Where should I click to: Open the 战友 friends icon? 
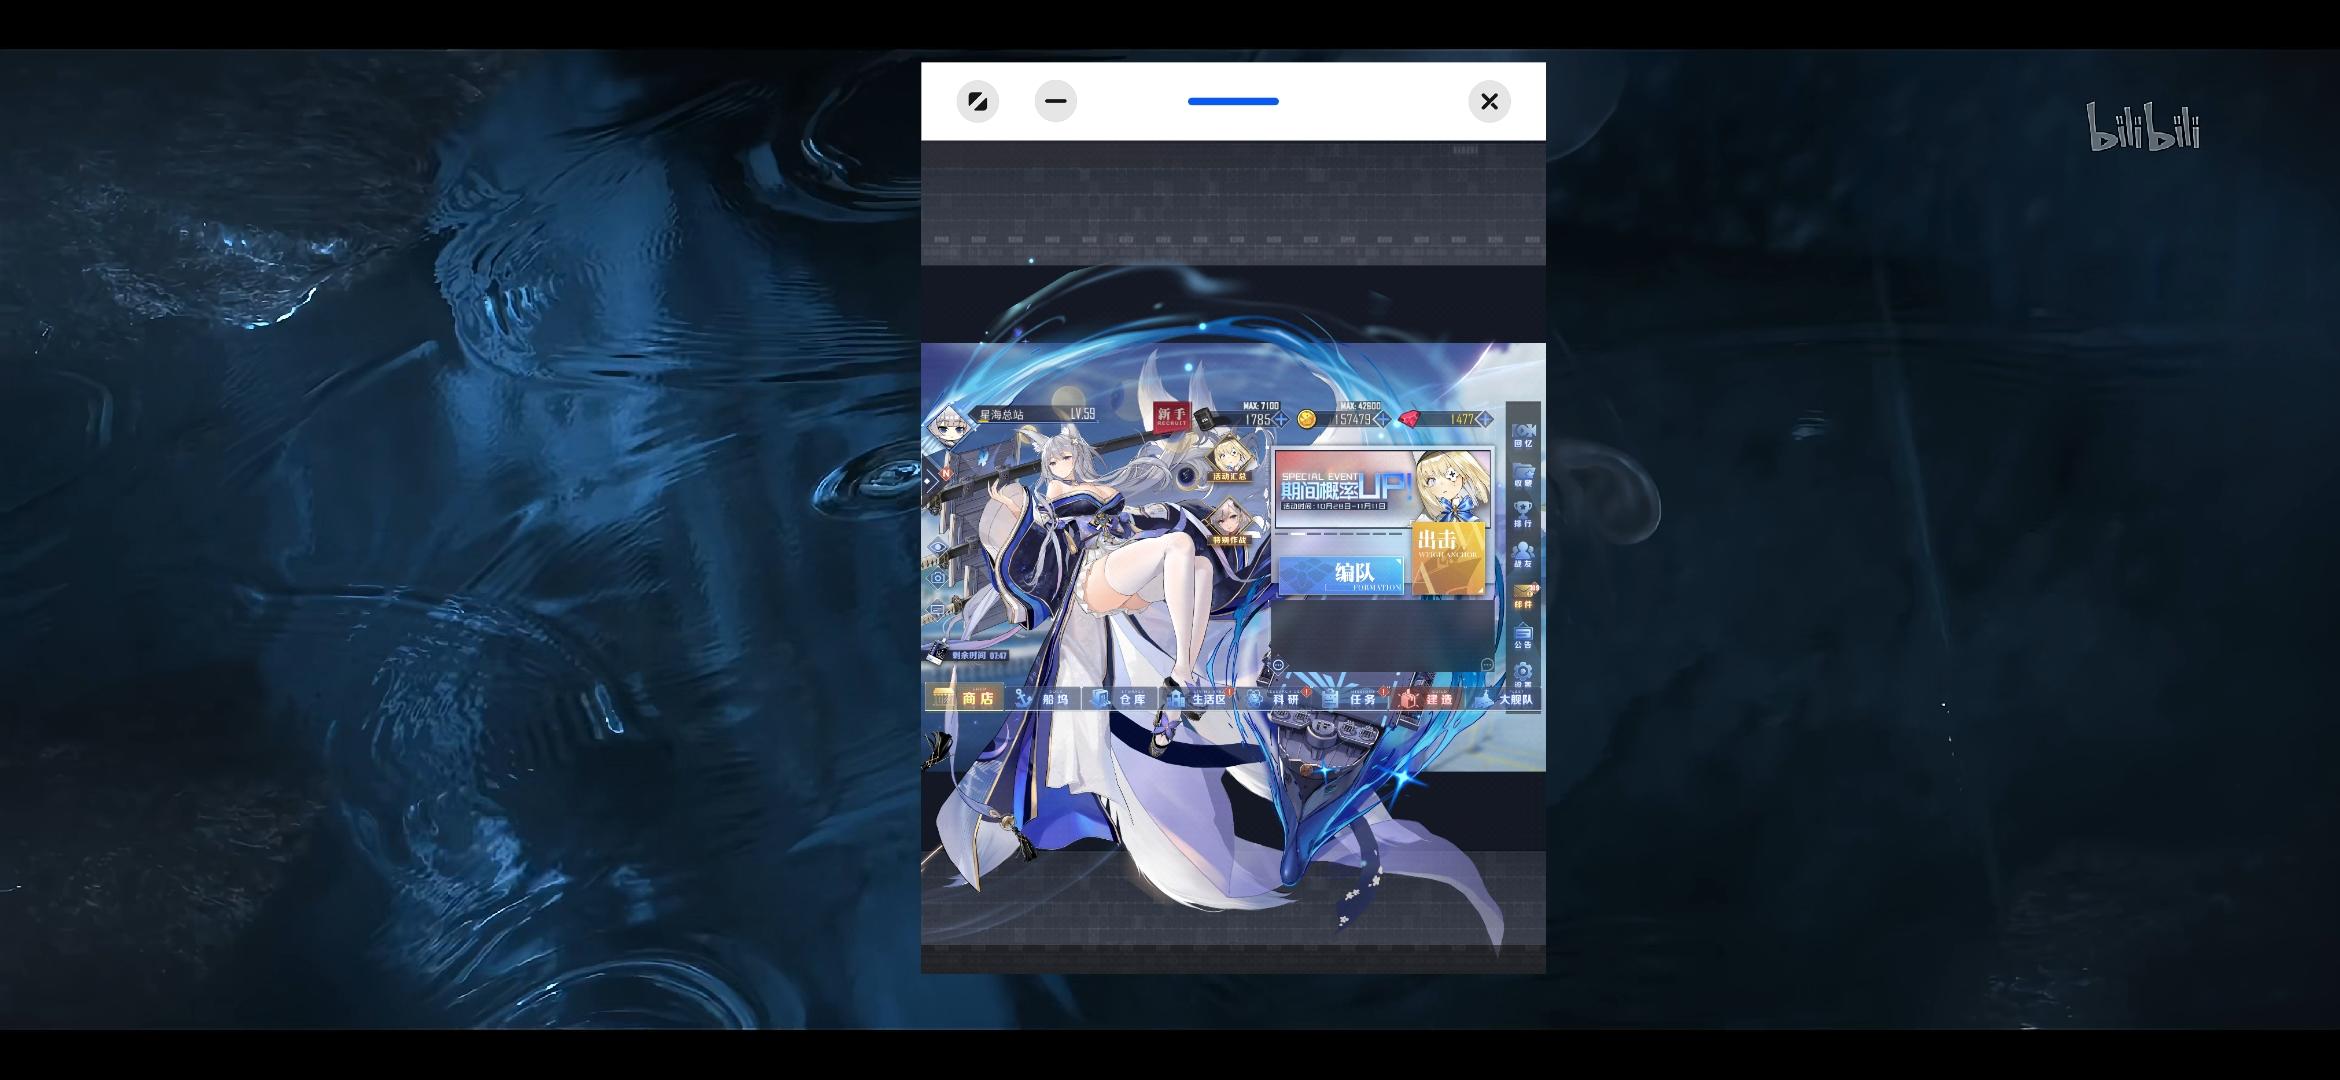click(x=1523, y=555)
